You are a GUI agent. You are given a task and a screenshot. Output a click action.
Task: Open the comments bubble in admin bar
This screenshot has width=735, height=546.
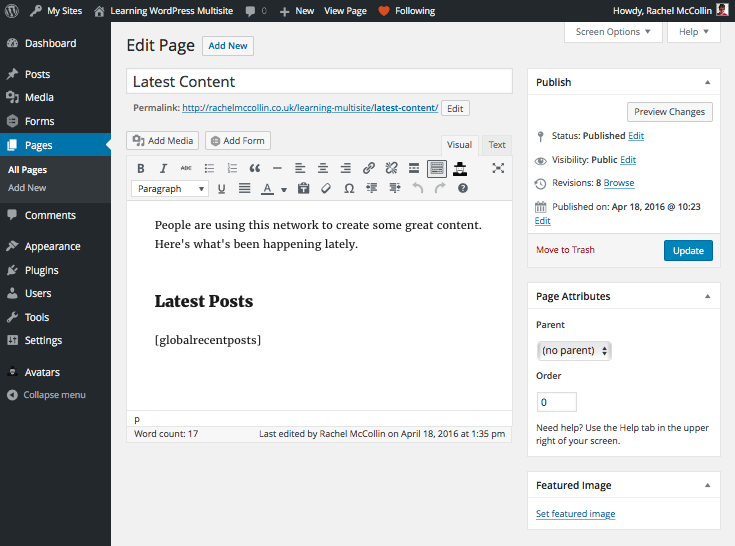(256, 11)
